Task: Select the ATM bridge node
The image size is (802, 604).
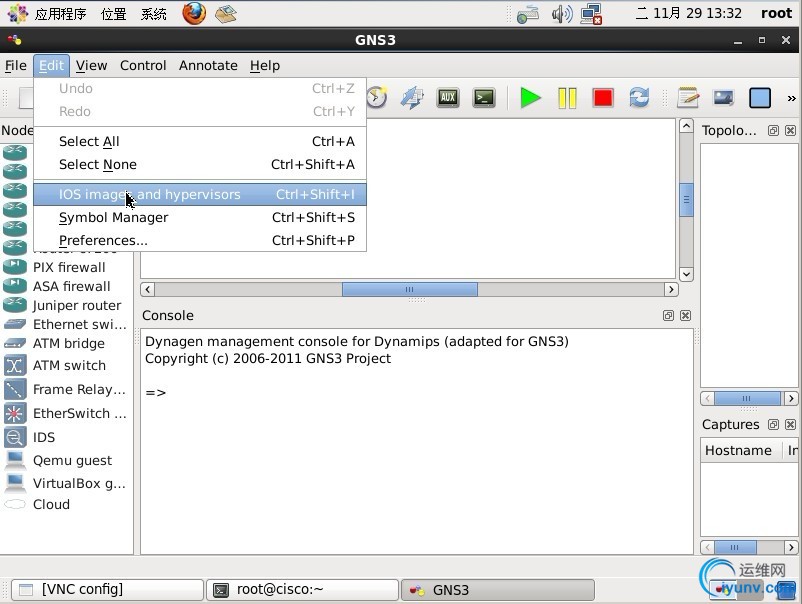Action: (x=65, y=343)
